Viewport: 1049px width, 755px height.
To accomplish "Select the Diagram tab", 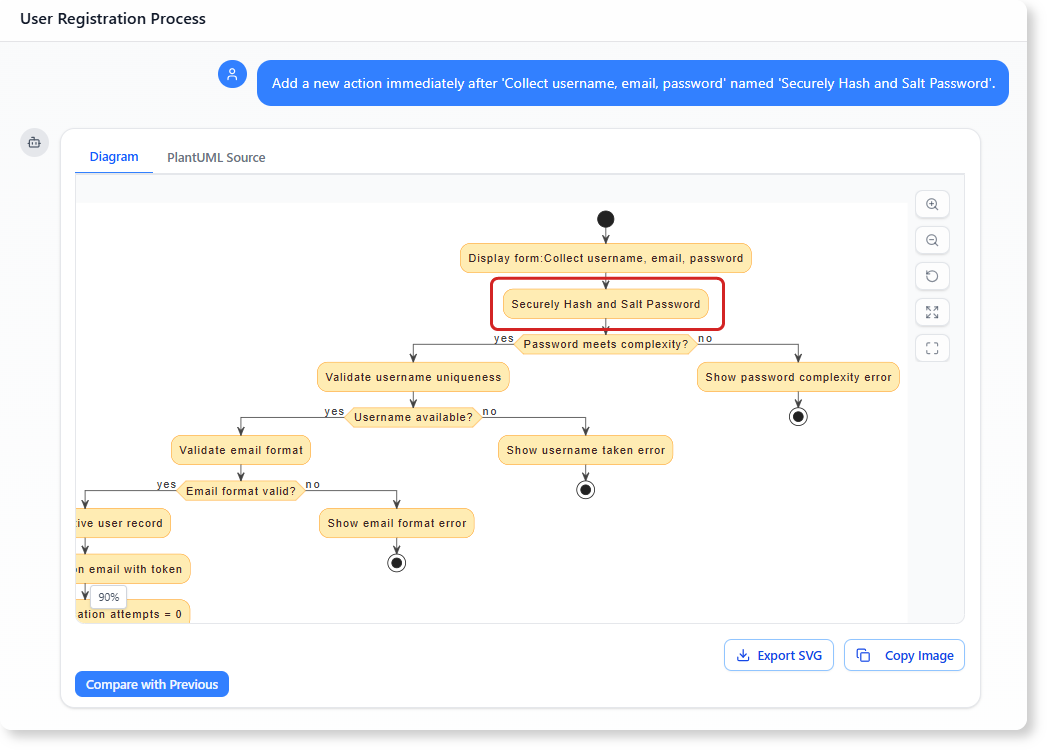I will [x=114, y=157].
